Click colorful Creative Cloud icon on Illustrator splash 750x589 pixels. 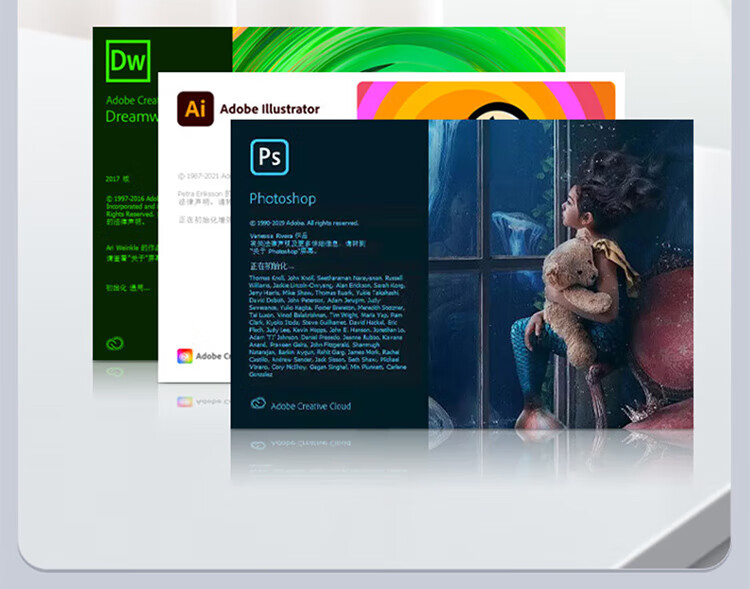(x=184, y=355)
